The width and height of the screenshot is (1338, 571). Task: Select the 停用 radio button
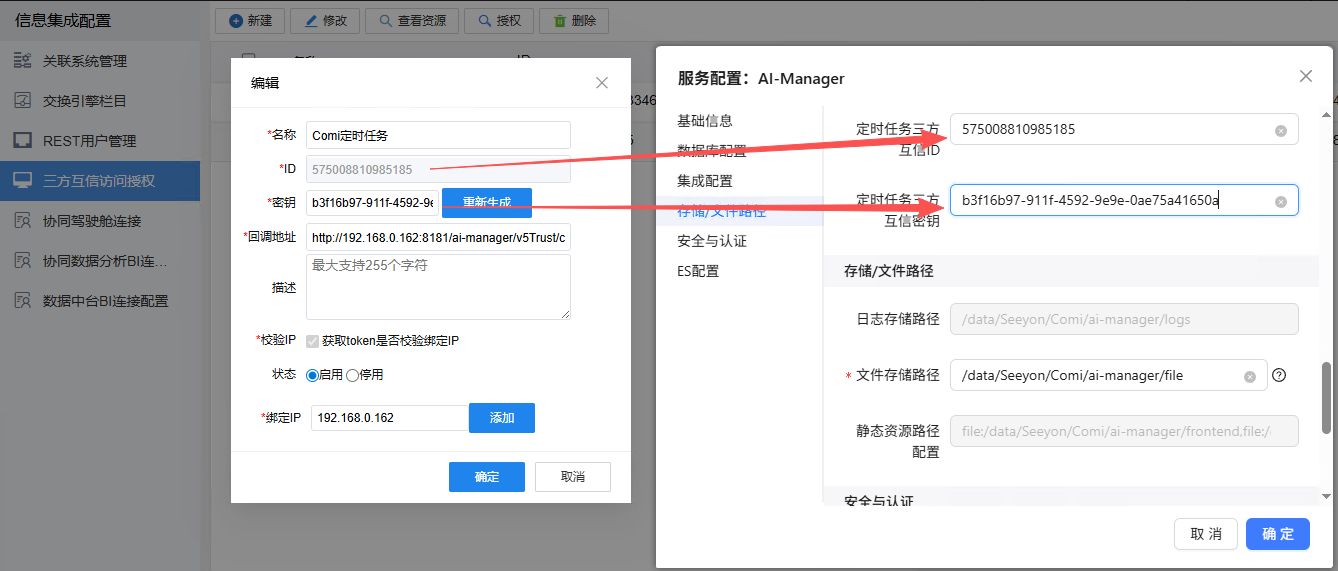pyautogui.click(x=352, y=375)
